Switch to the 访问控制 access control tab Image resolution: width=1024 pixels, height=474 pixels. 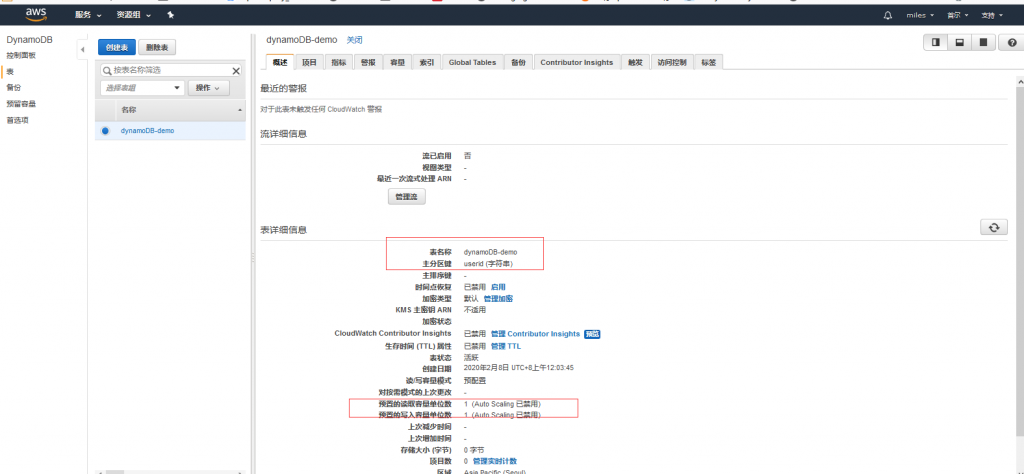pyautogui.click(x=671, y=62)
